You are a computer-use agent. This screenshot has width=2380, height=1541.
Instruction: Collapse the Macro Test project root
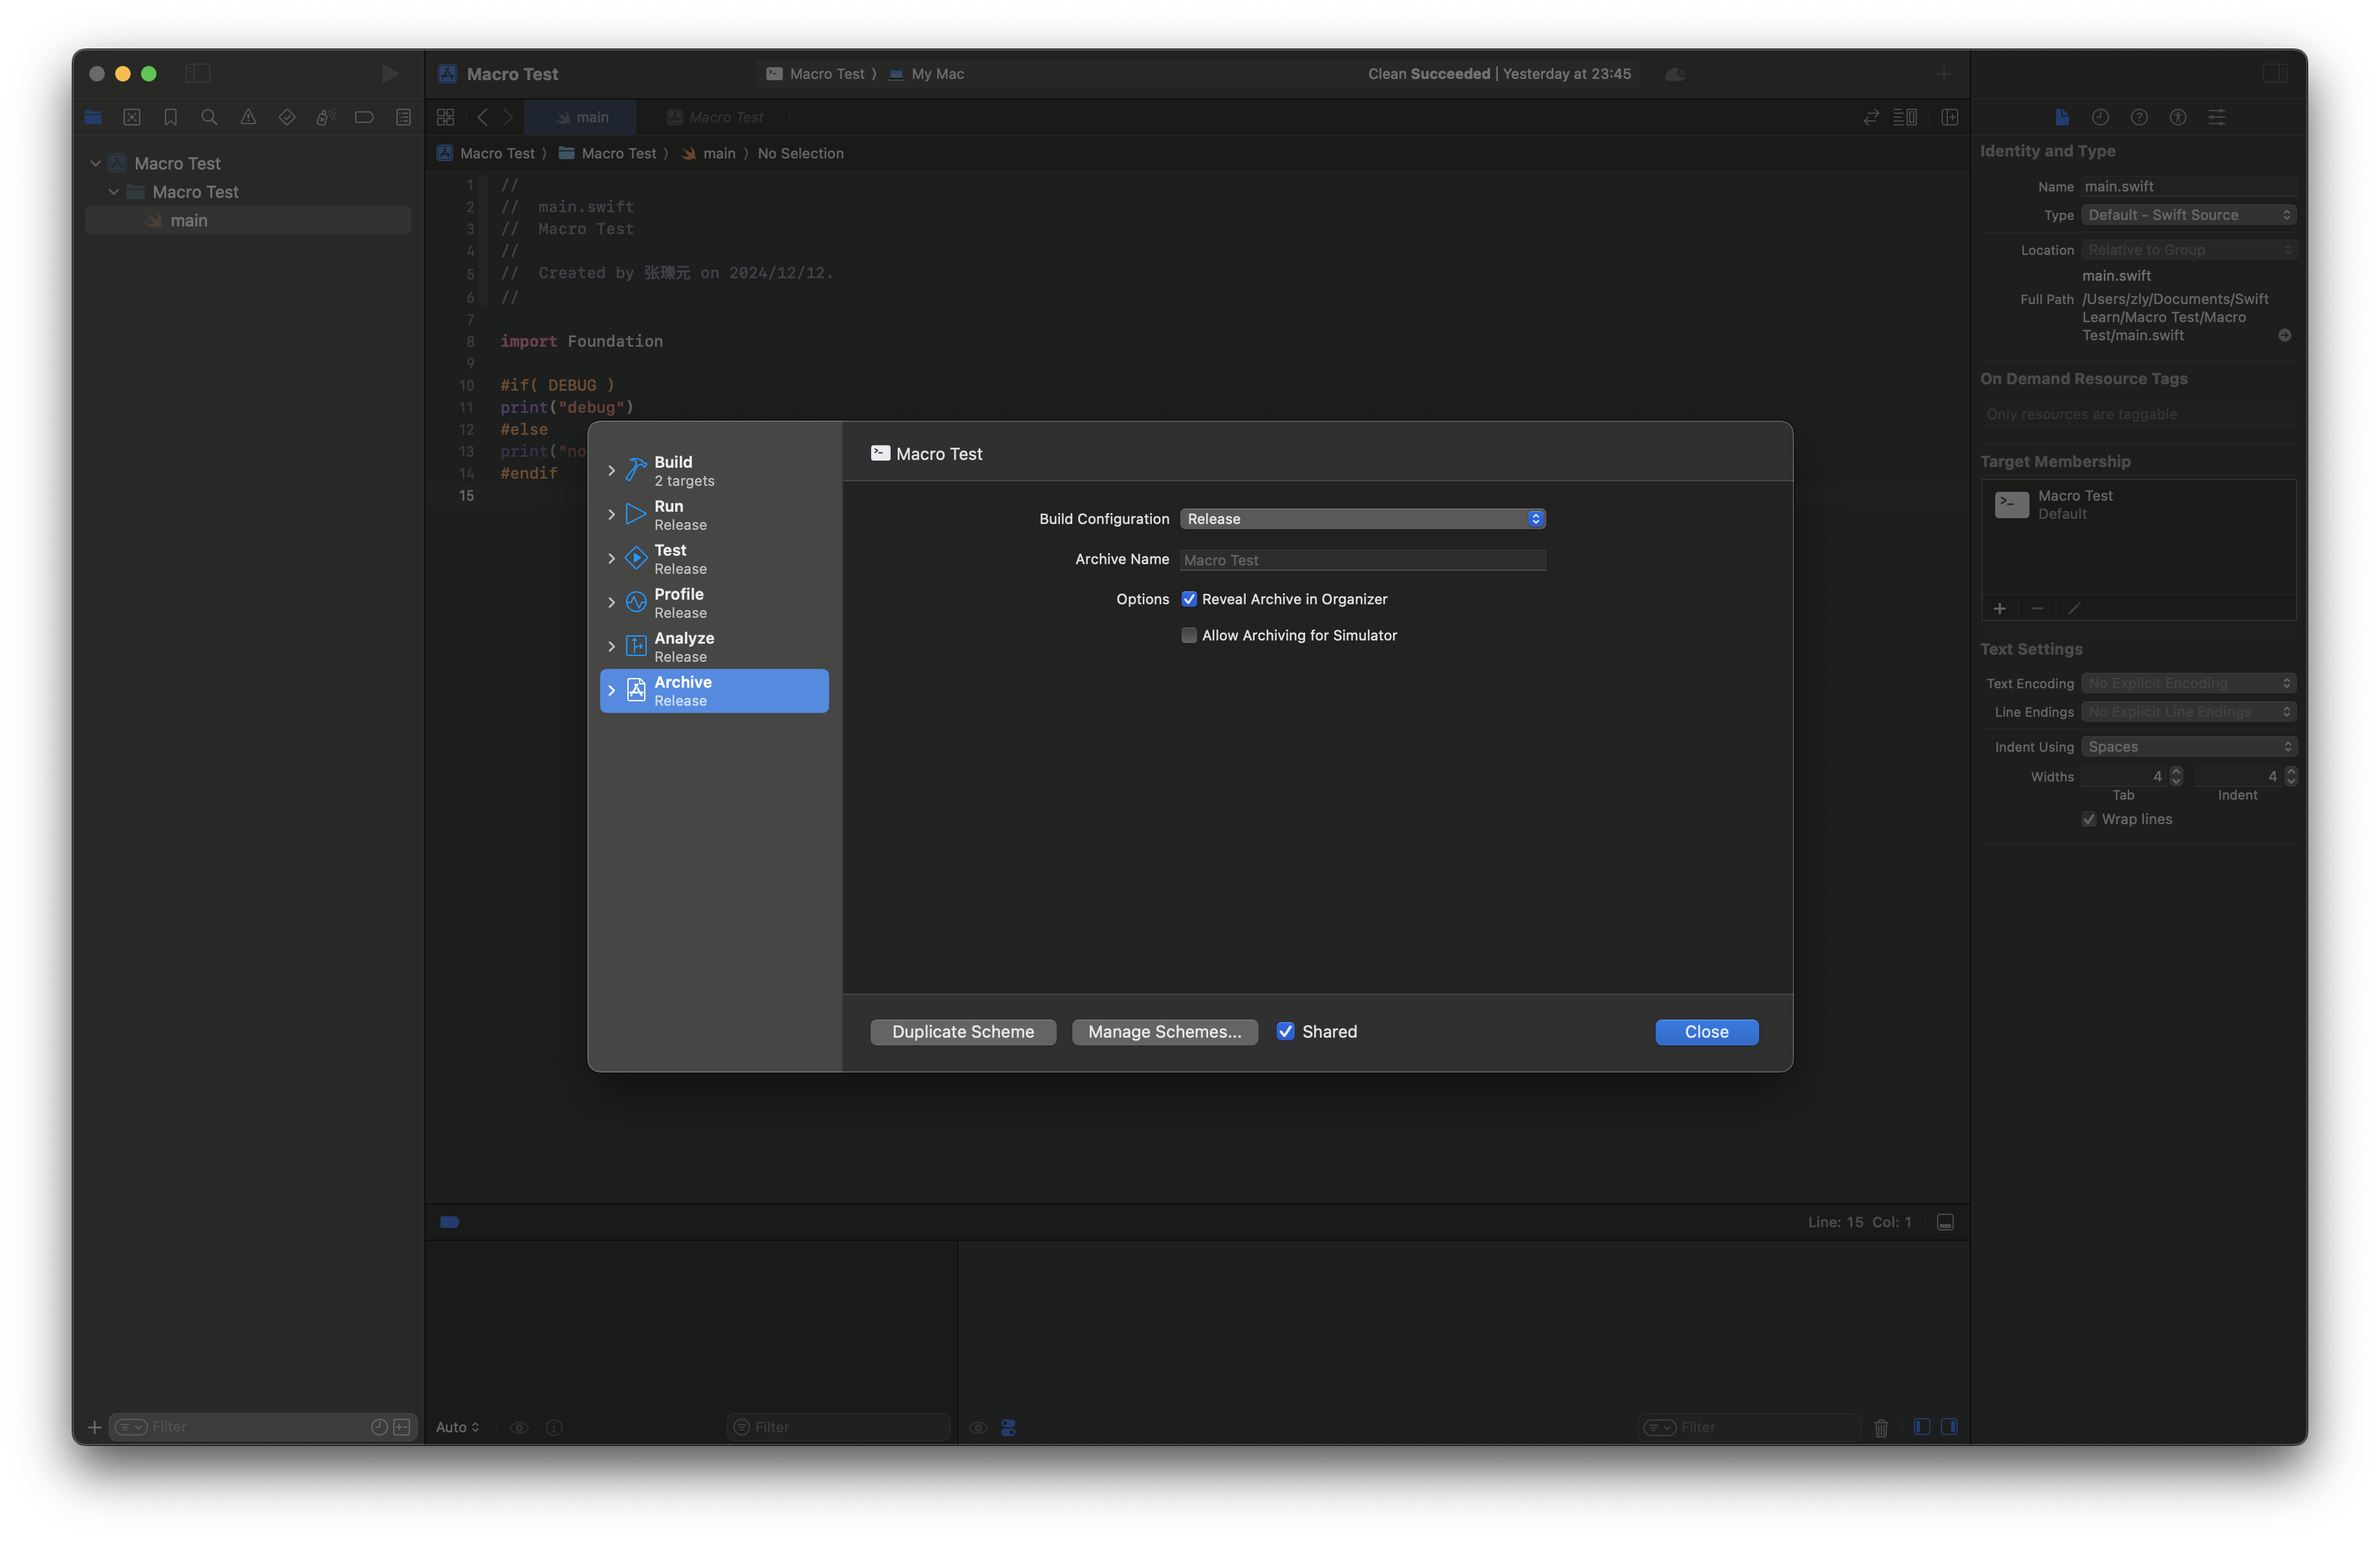[x=96, y=163]
